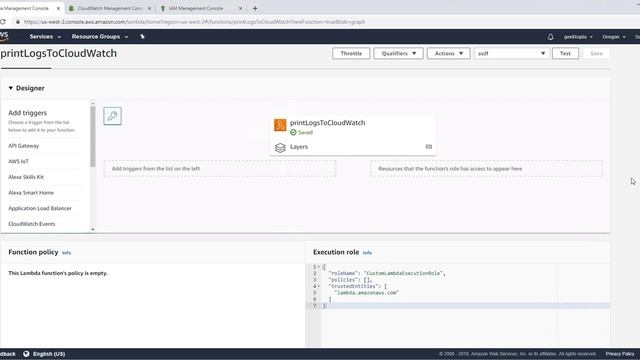
Task: Open the asdf test event dropdown
Action: 511,53
